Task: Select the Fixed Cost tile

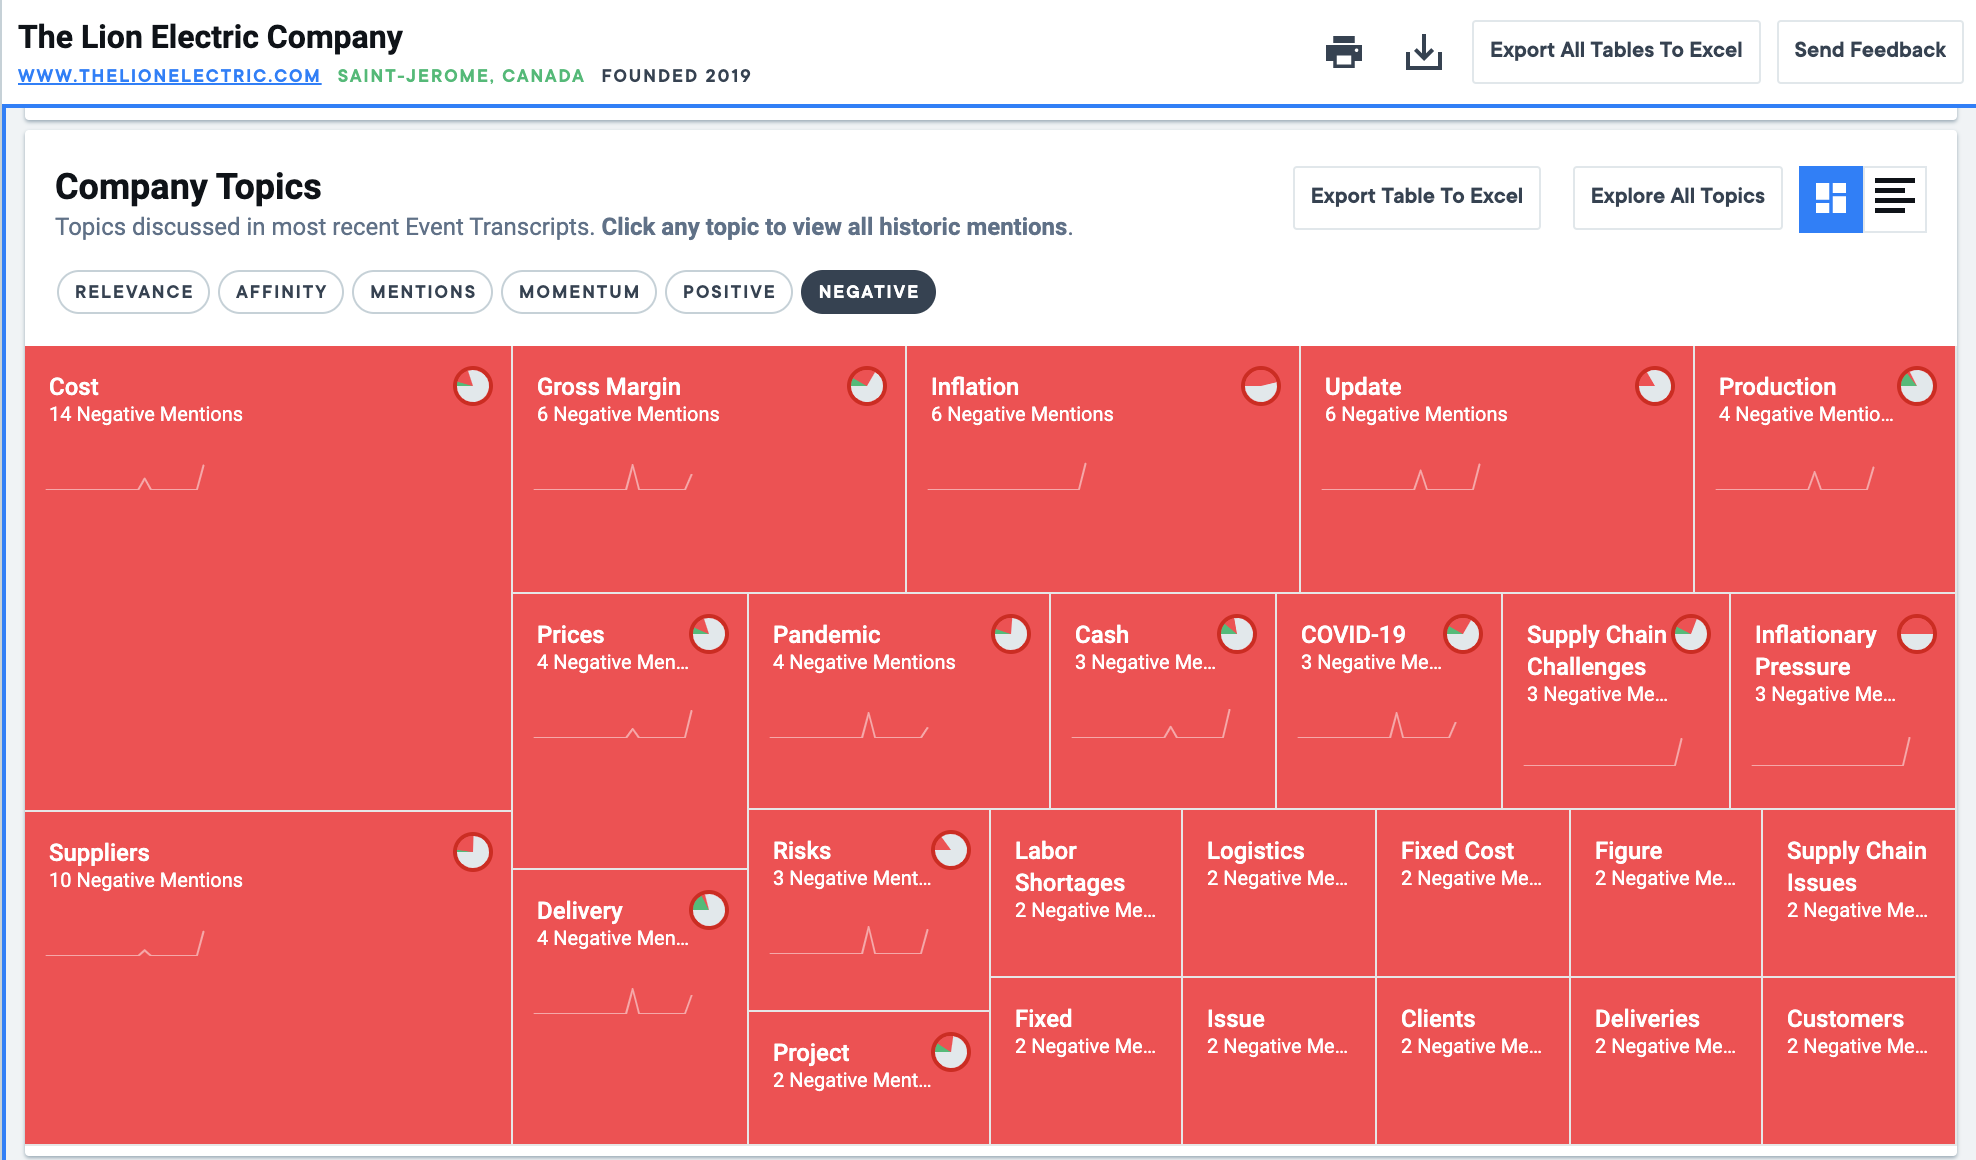Action: [1473, 893]
